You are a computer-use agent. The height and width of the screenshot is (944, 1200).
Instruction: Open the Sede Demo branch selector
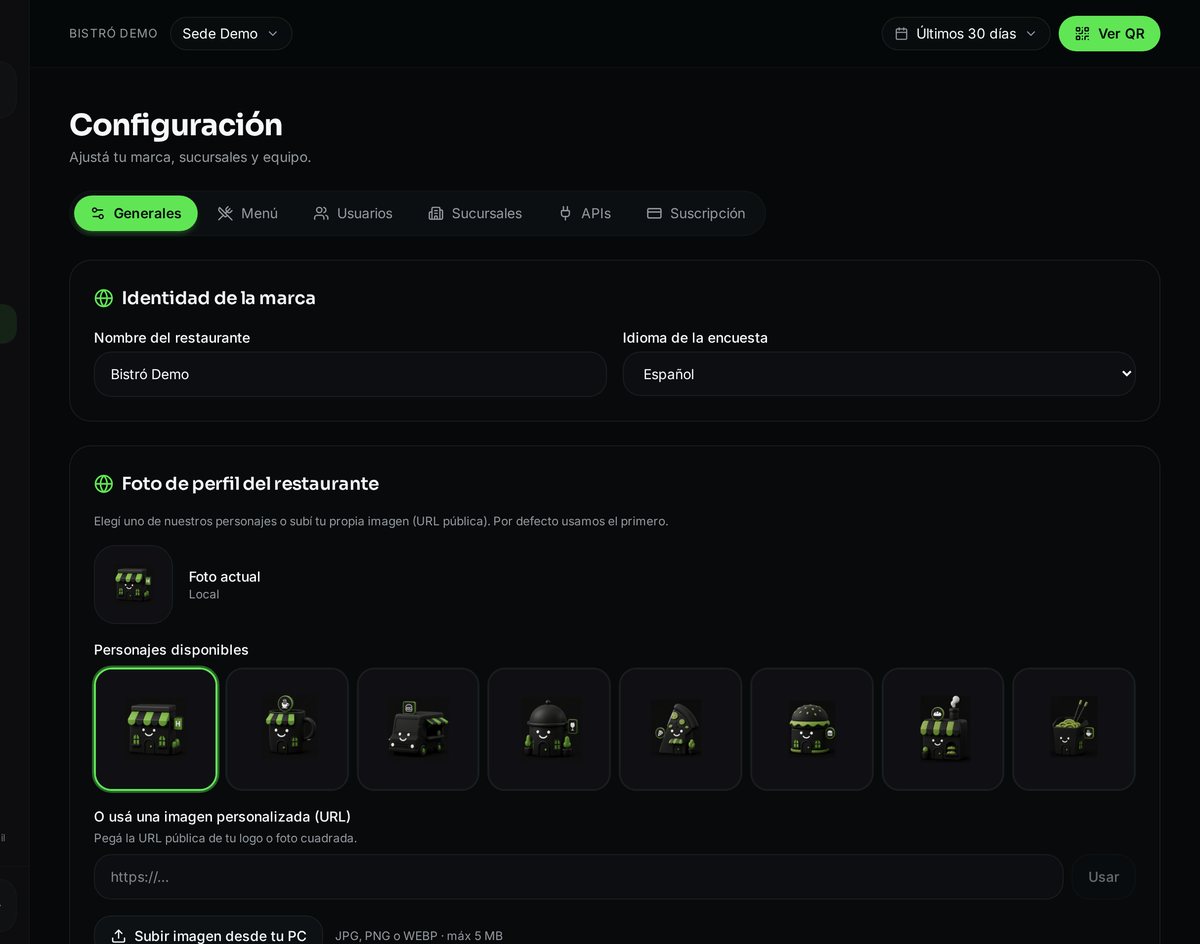pyautogui.click(x=231, y=33)
